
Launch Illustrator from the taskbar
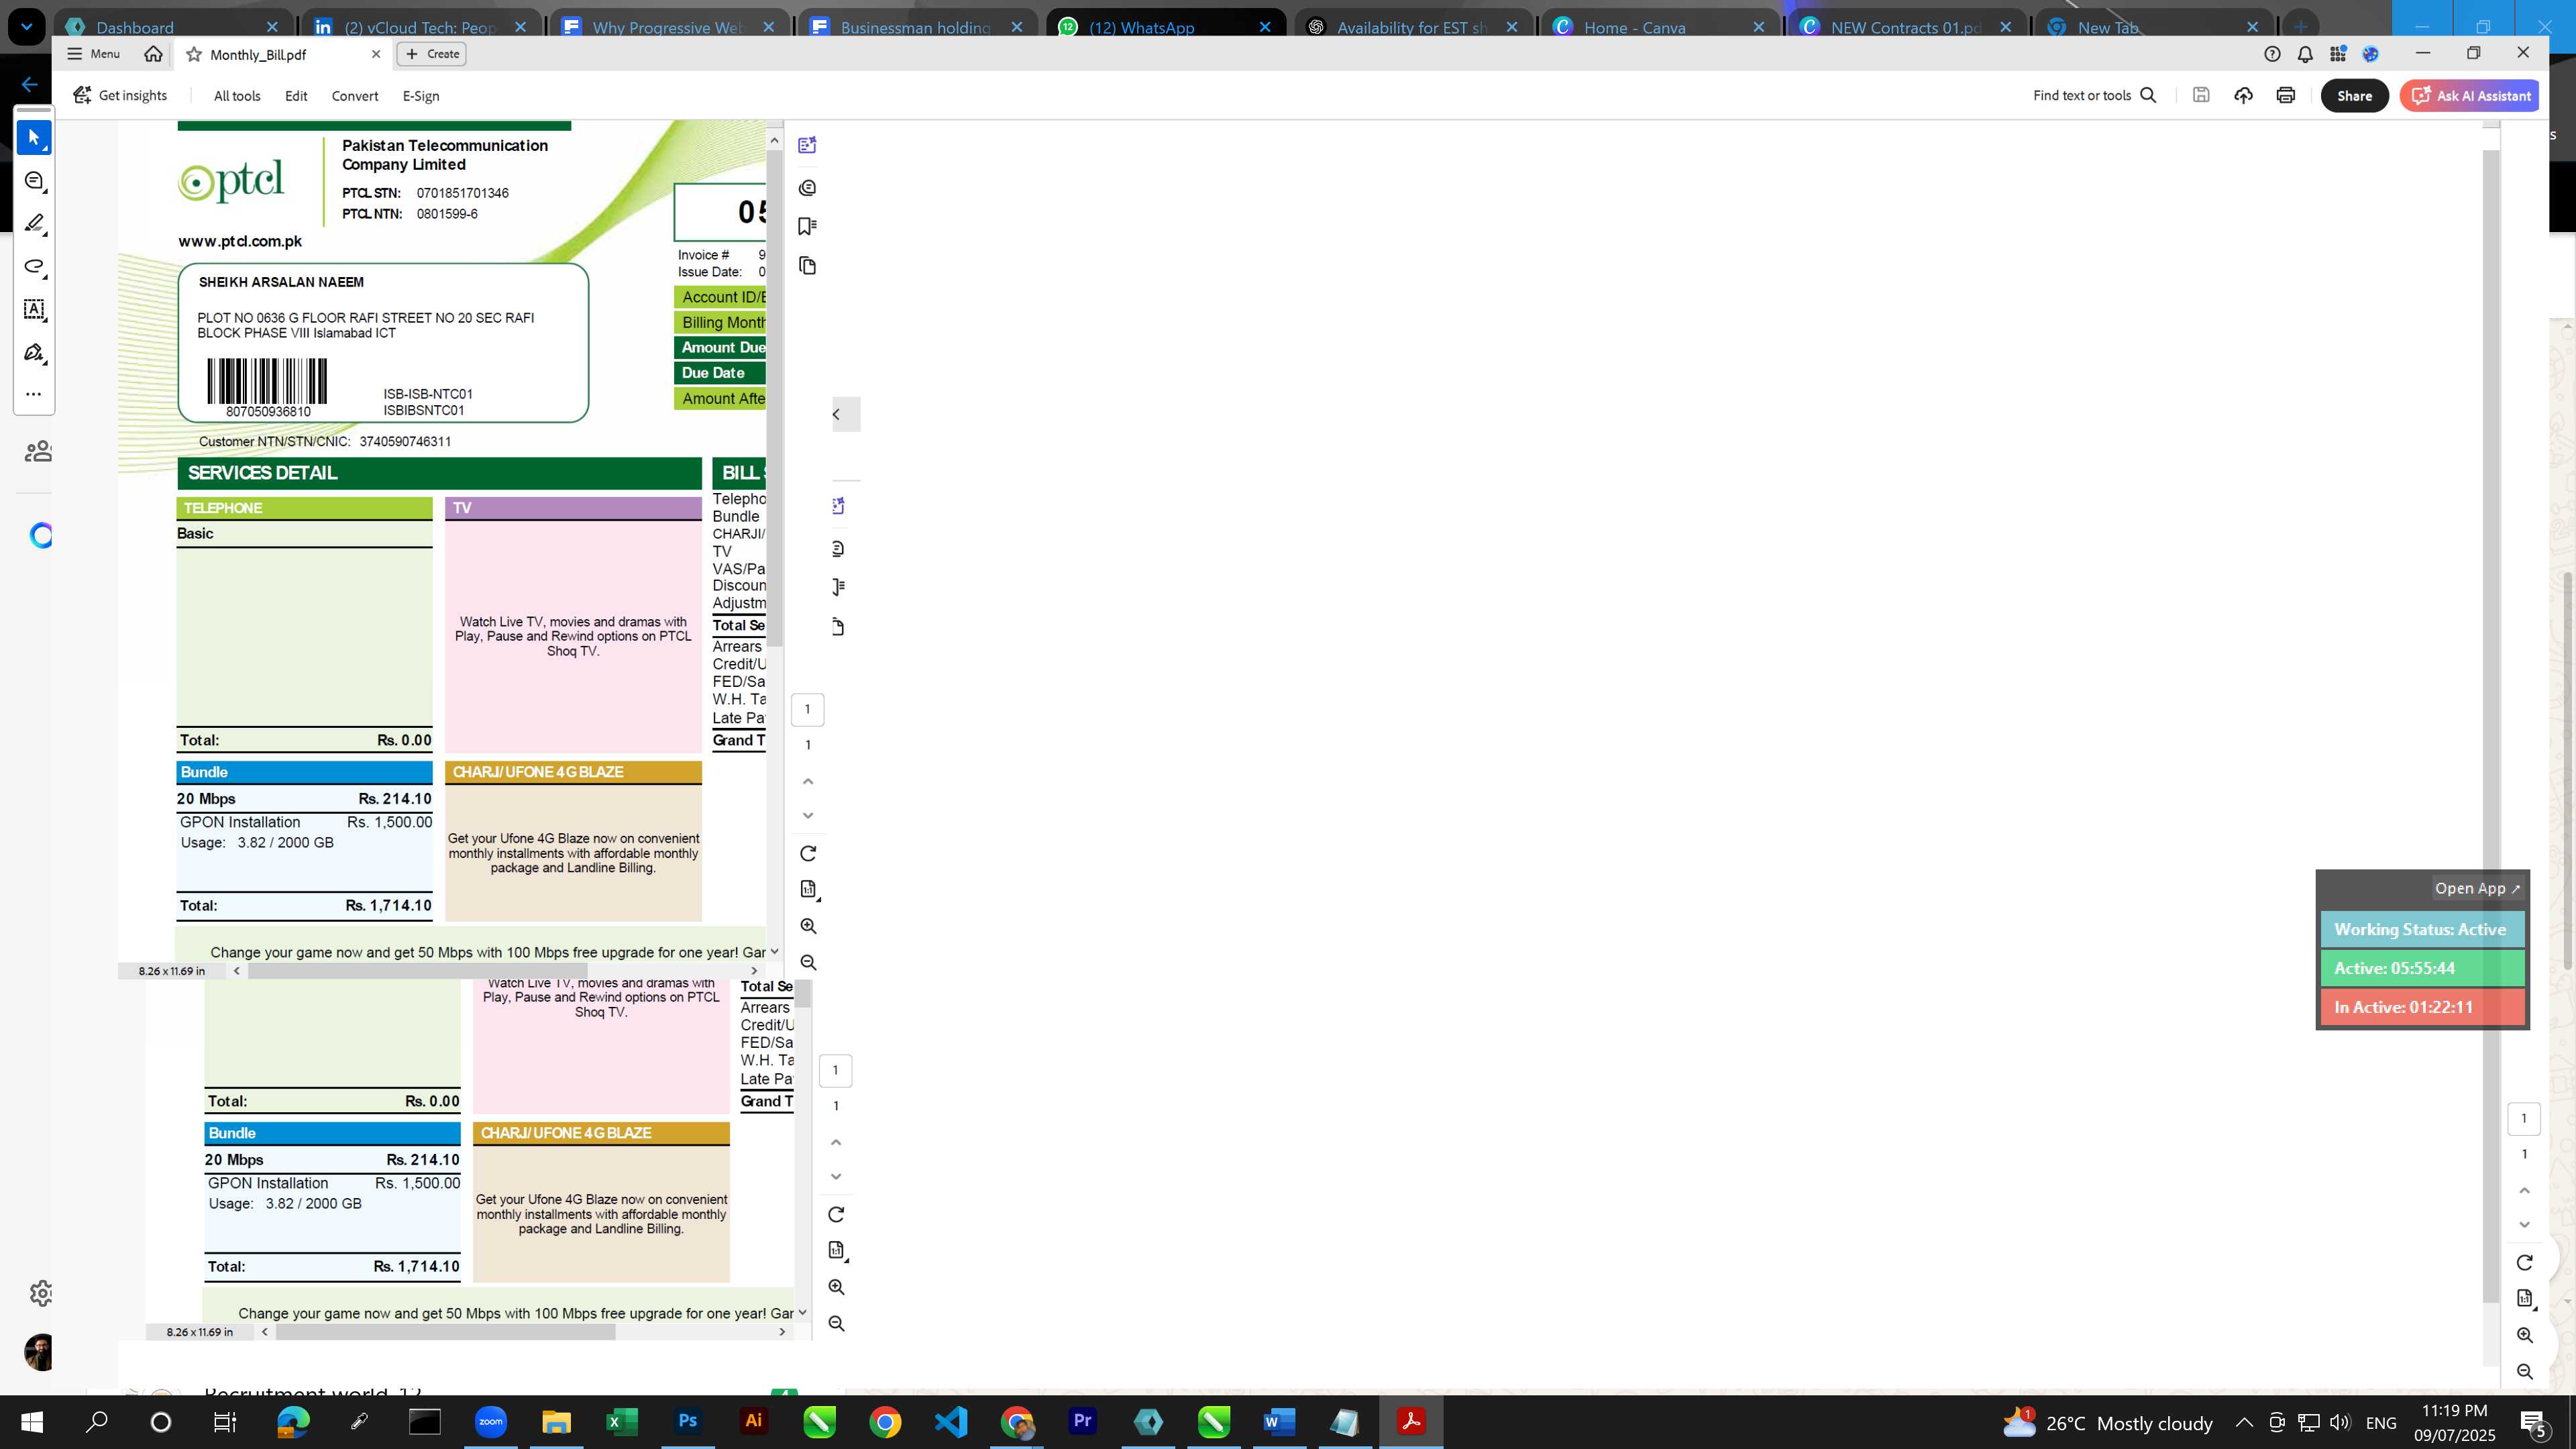click(753, 1422)
